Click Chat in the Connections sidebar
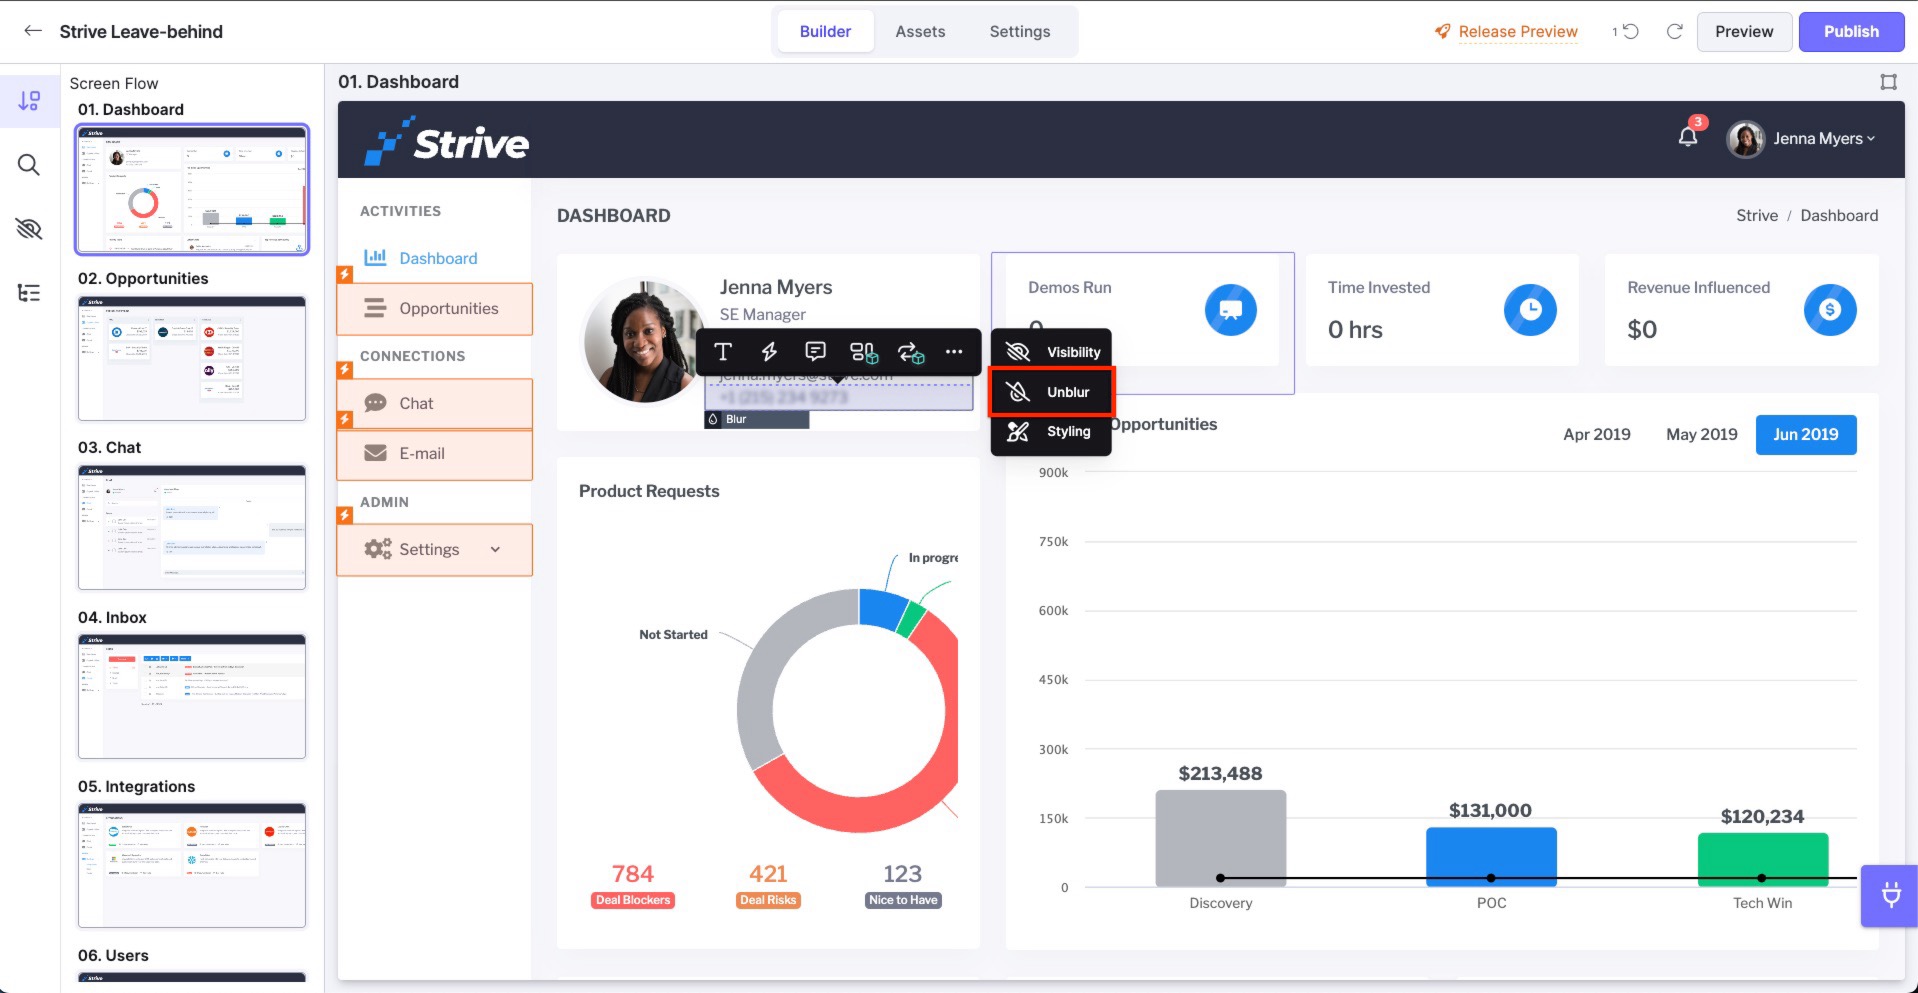Viewport: 1918px width, 993px height. tap(435, 403)
